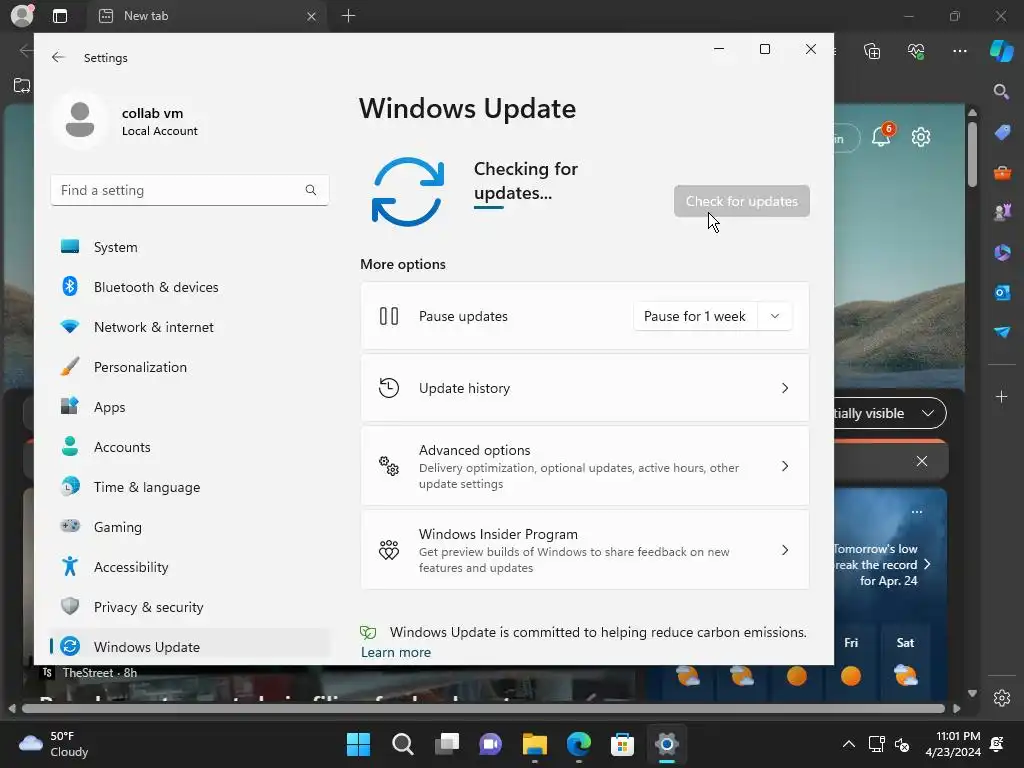The image size is (1024, 768).
Task: Select Windows Update in sidebar
Action: pos(189,647)
